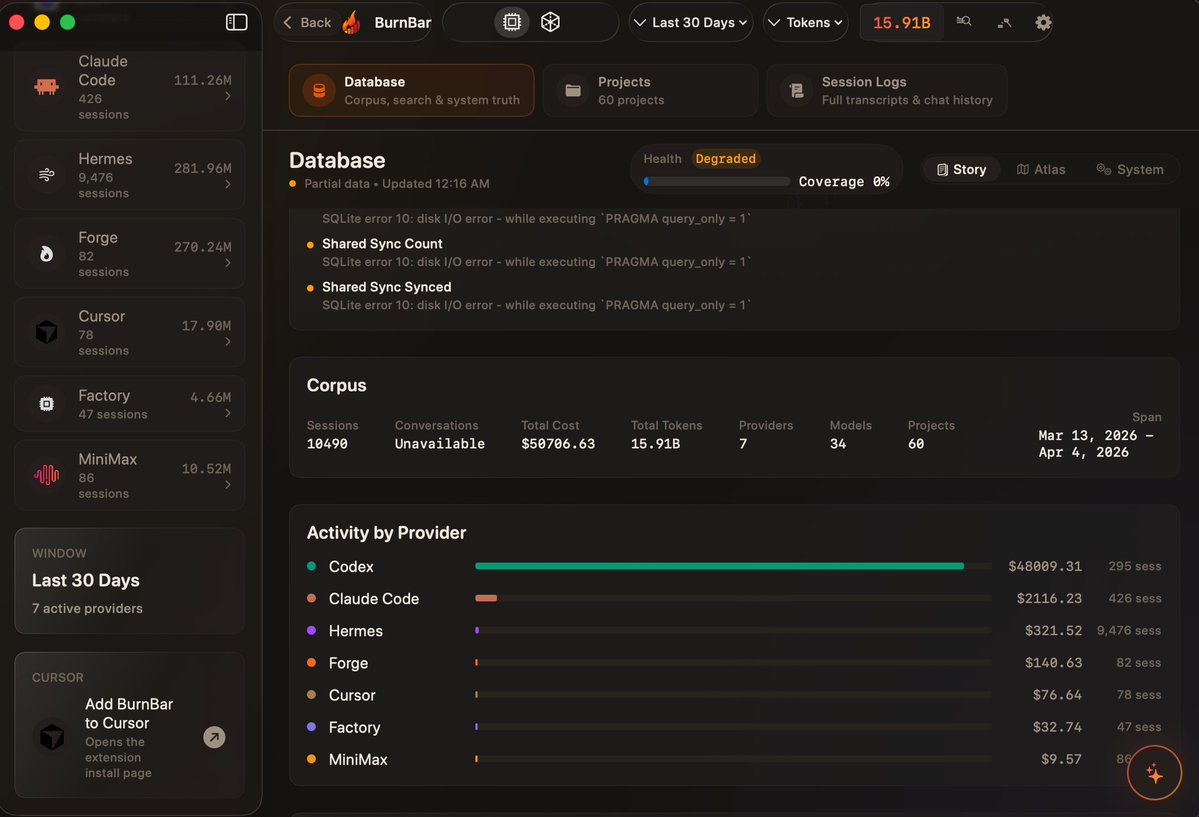Expand the MiniMax row chevron
This screenshot has height=817, width=1199.
[x=228, y=485]
